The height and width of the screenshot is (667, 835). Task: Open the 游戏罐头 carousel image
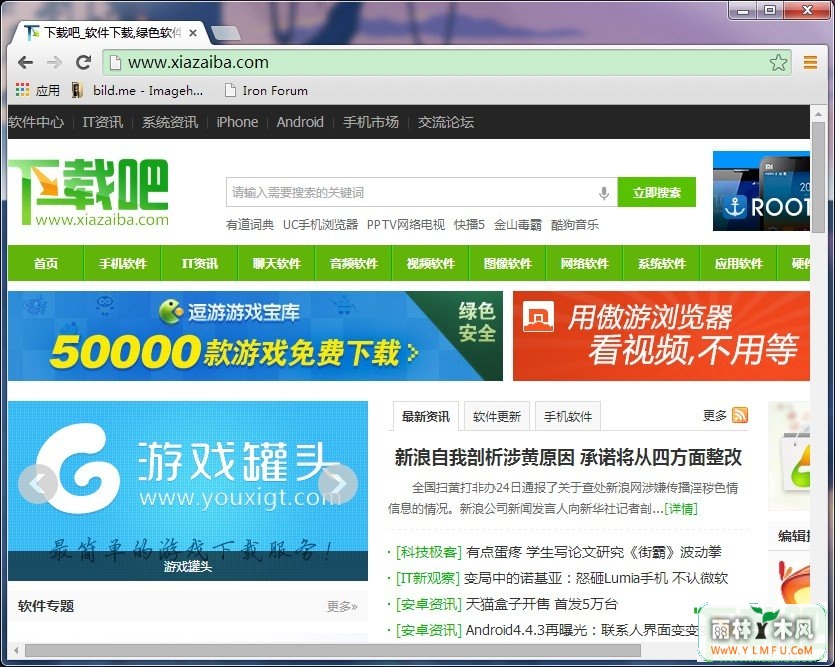click(188, 491)
